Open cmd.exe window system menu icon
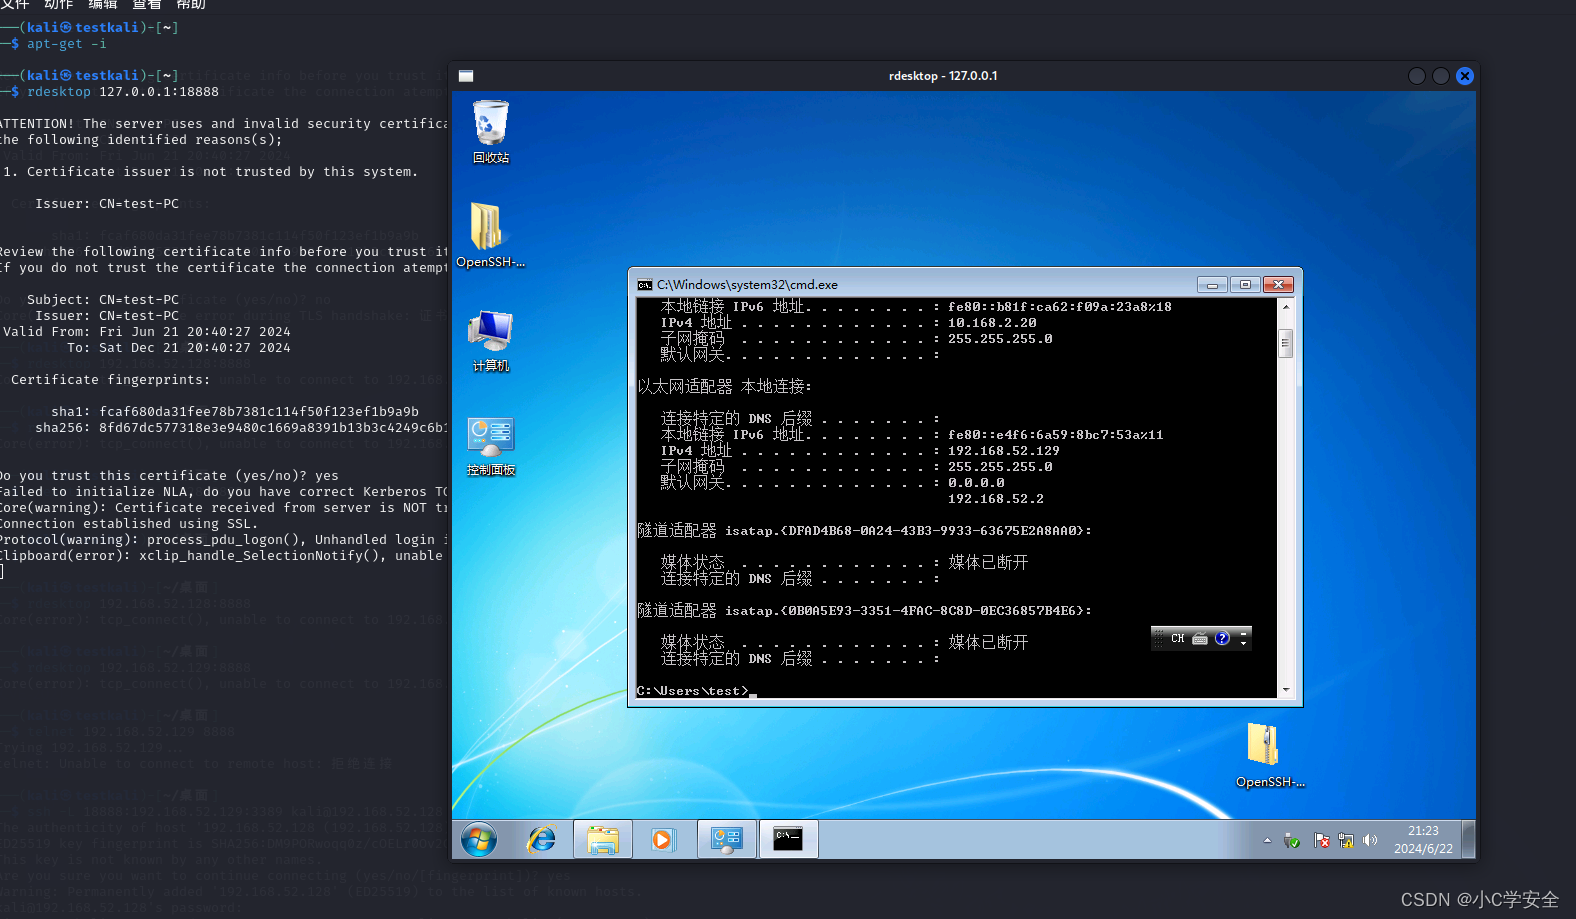 click(x=645, y=285)
